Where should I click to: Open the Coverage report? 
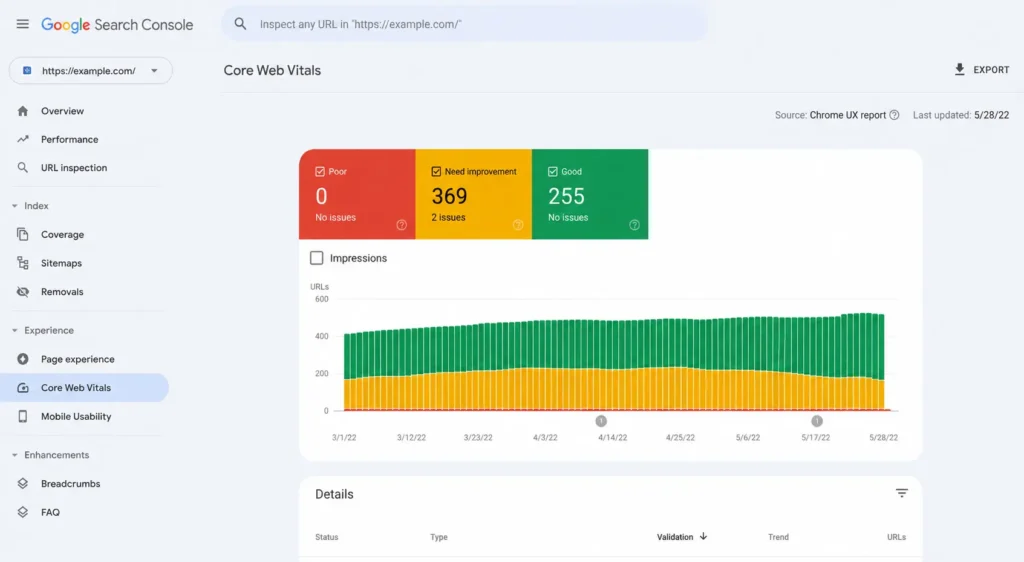pos(85,234)
